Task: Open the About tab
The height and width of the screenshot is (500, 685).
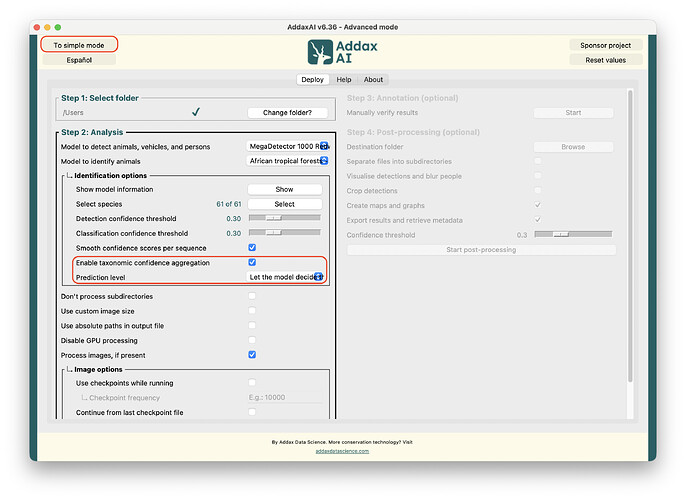Action: 374,79
